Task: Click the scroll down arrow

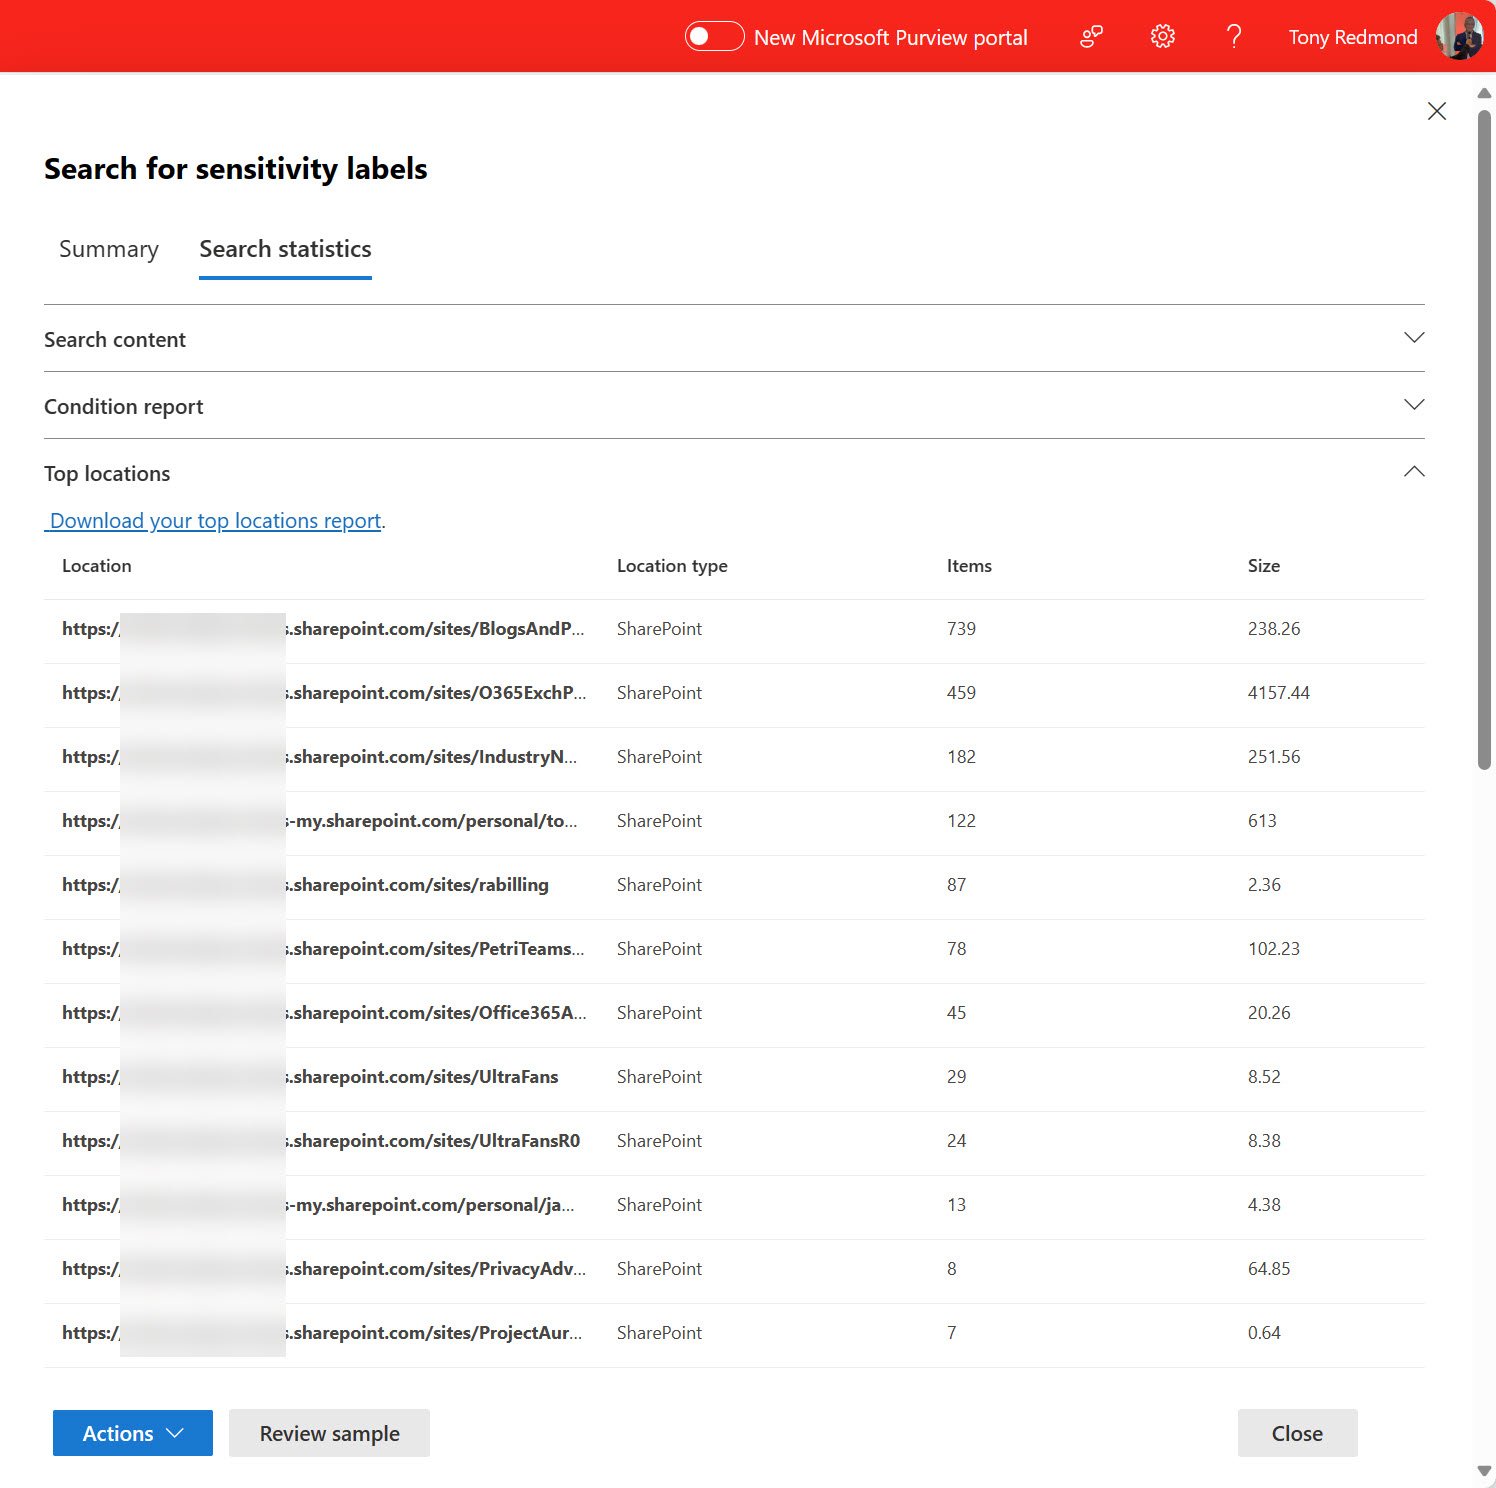Action: [x=1484, y=1470]
